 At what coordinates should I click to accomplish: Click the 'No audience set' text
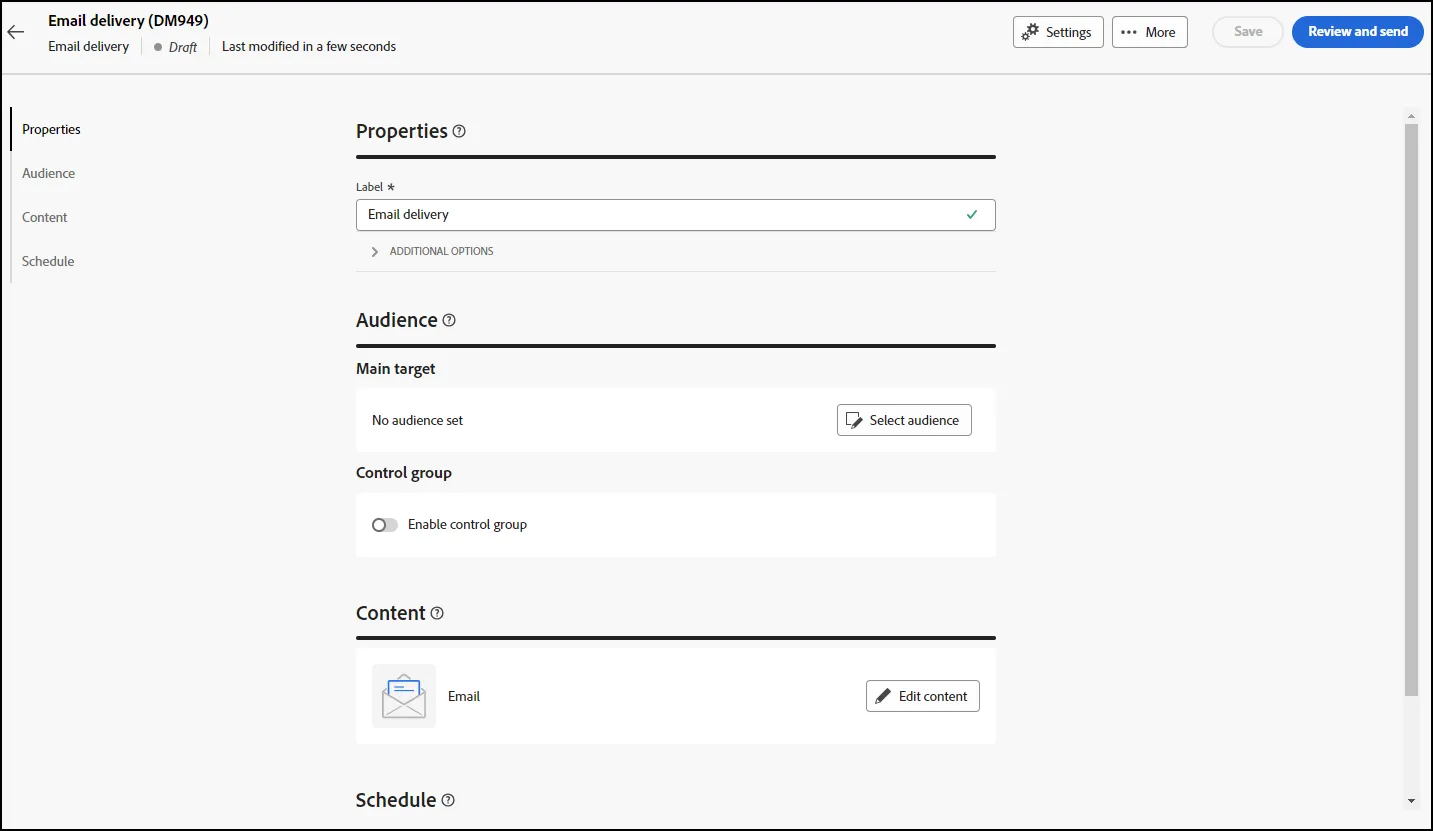(x=417, y=420)
